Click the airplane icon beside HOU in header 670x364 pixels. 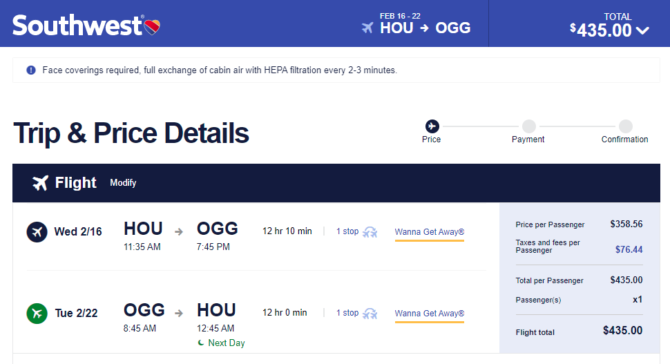(367, 28)
